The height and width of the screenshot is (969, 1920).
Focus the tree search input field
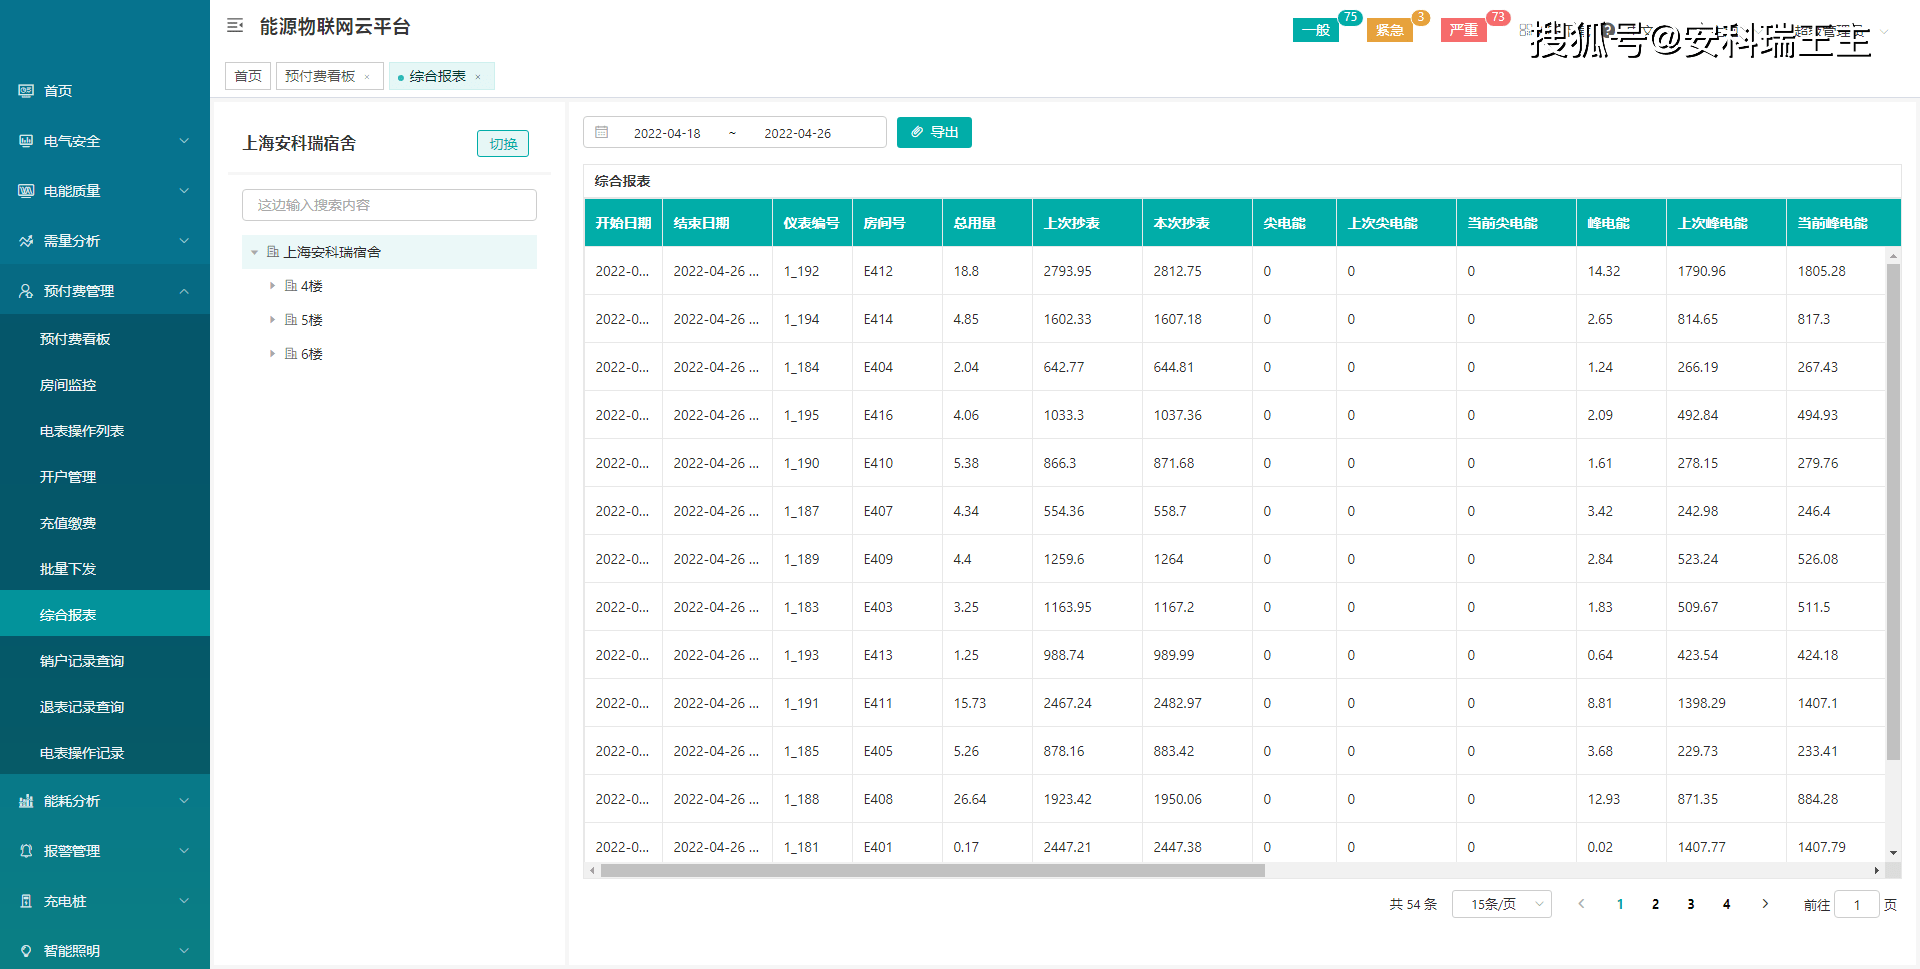pyautogui.click(x=389, y=205)
